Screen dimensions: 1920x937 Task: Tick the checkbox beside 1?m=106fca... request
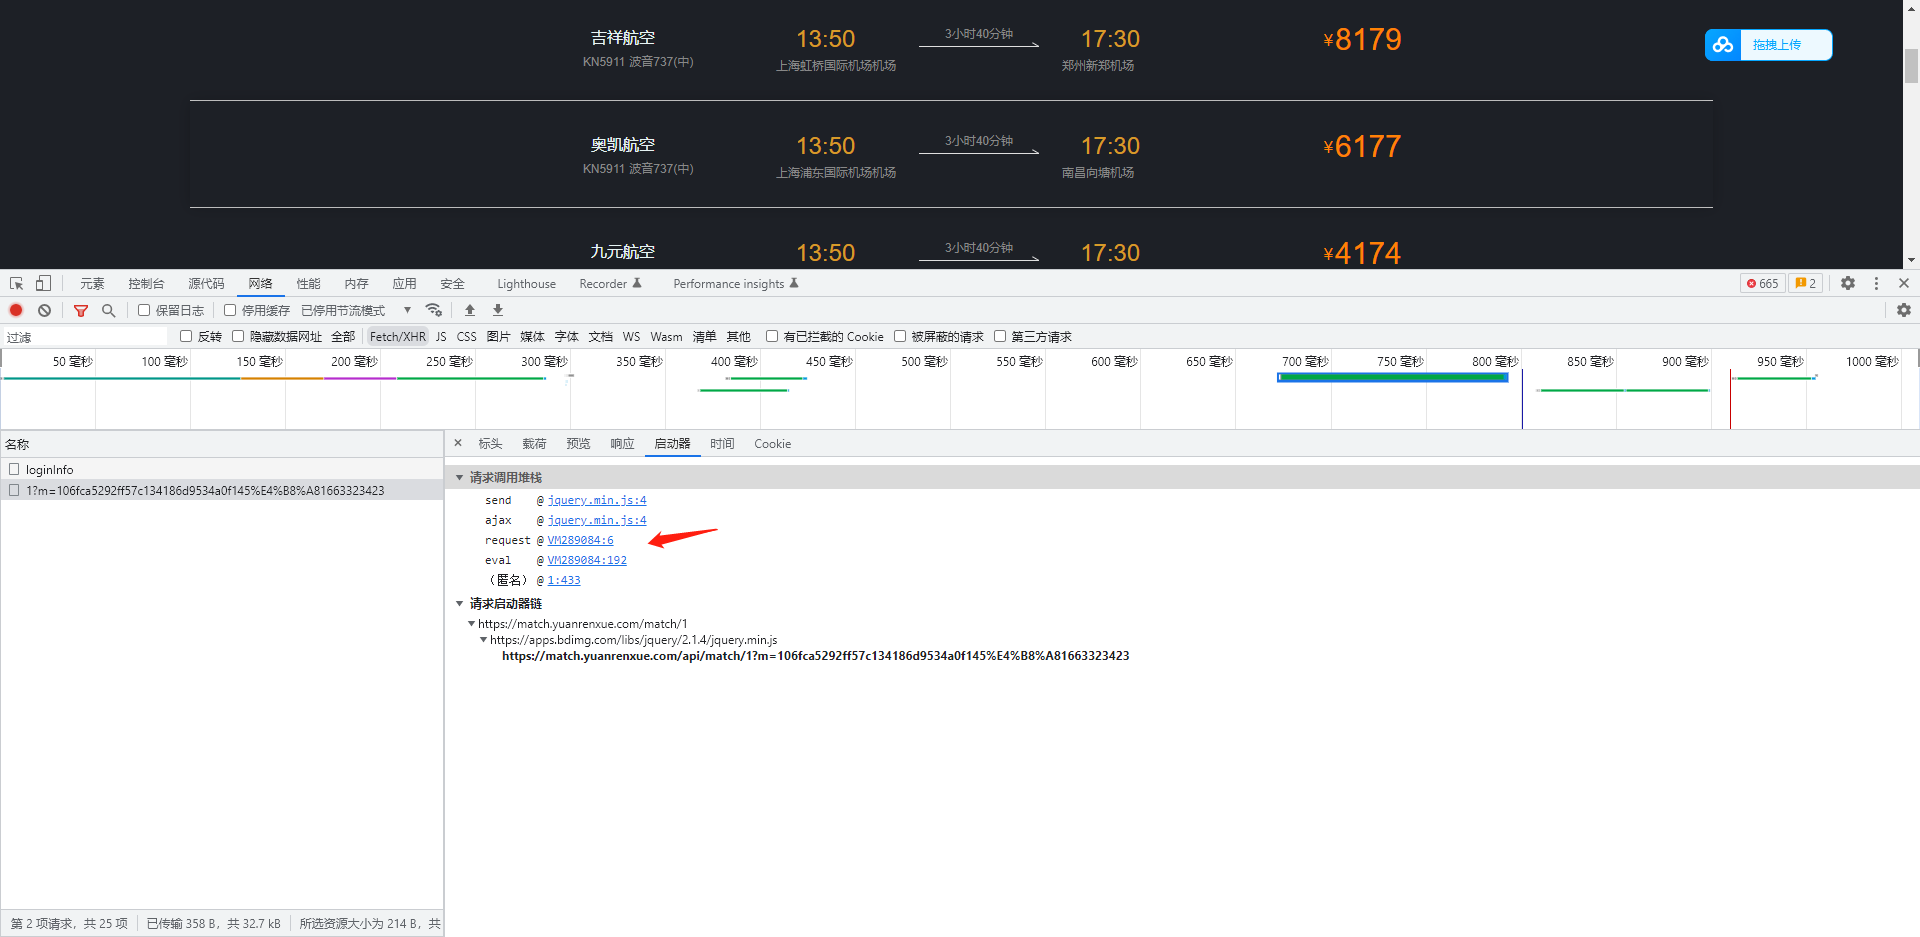pos(14,490)
